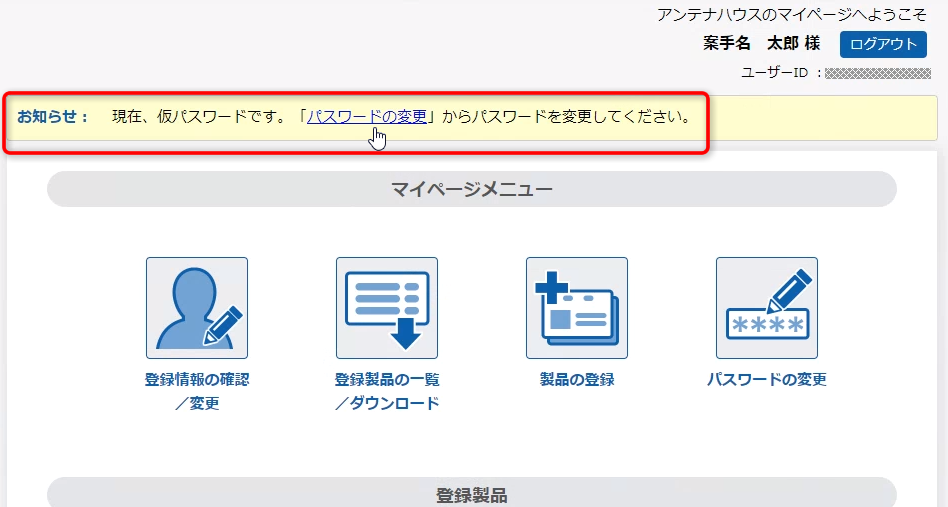Image resolution: width=948 pixels, height=507 pixels.
Task: Click the 登録製品 section heading
Action: (x=472, y=493)
